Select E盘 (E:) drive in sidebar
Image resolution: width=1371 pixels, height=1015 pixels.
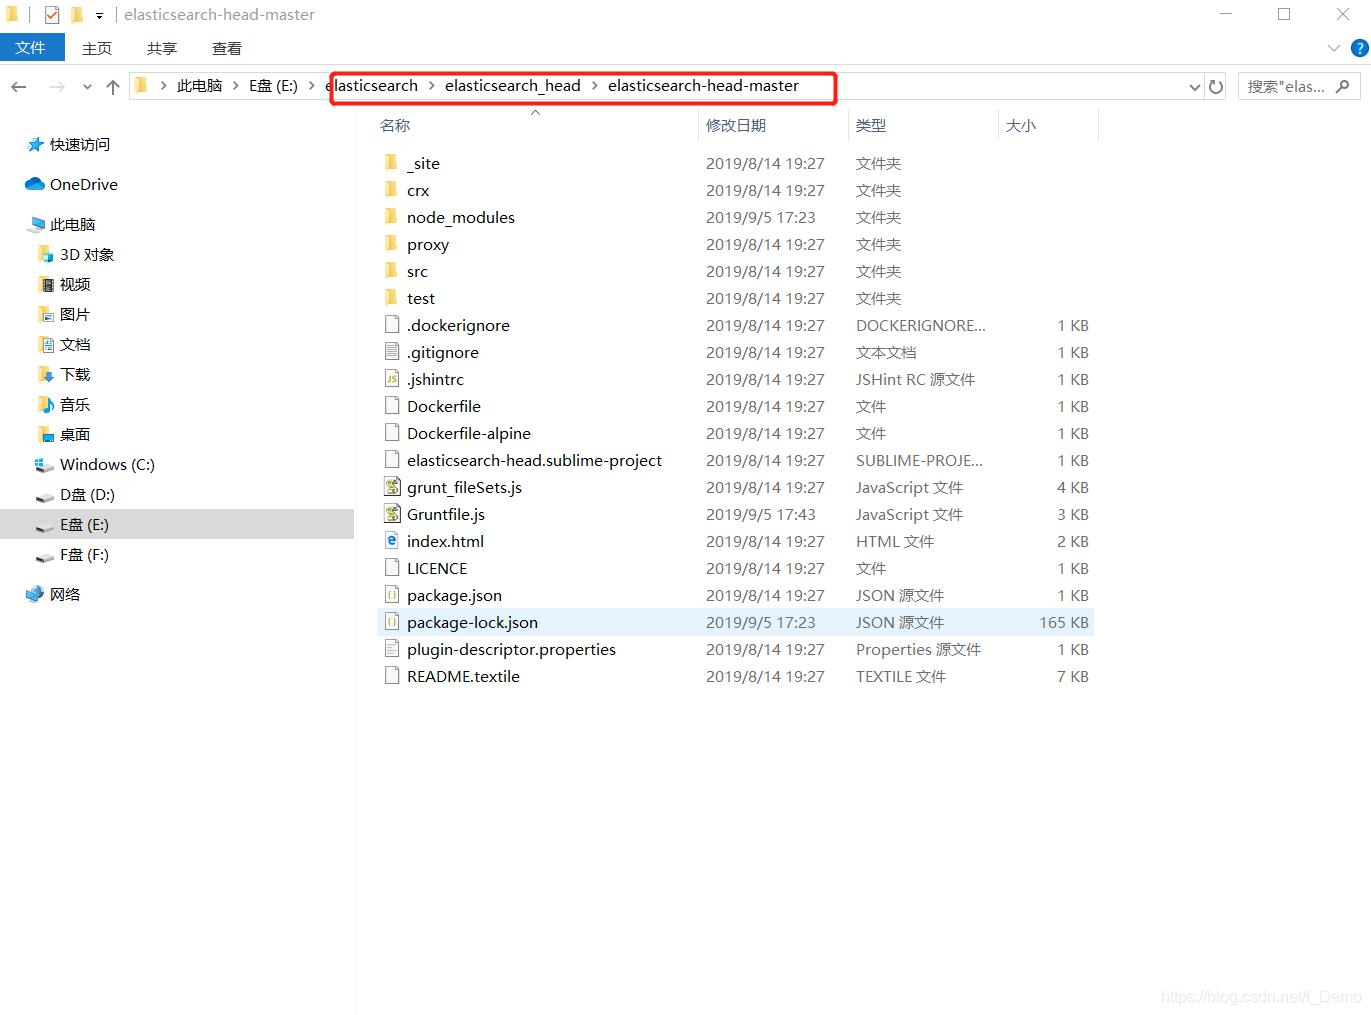pos(177,525)
